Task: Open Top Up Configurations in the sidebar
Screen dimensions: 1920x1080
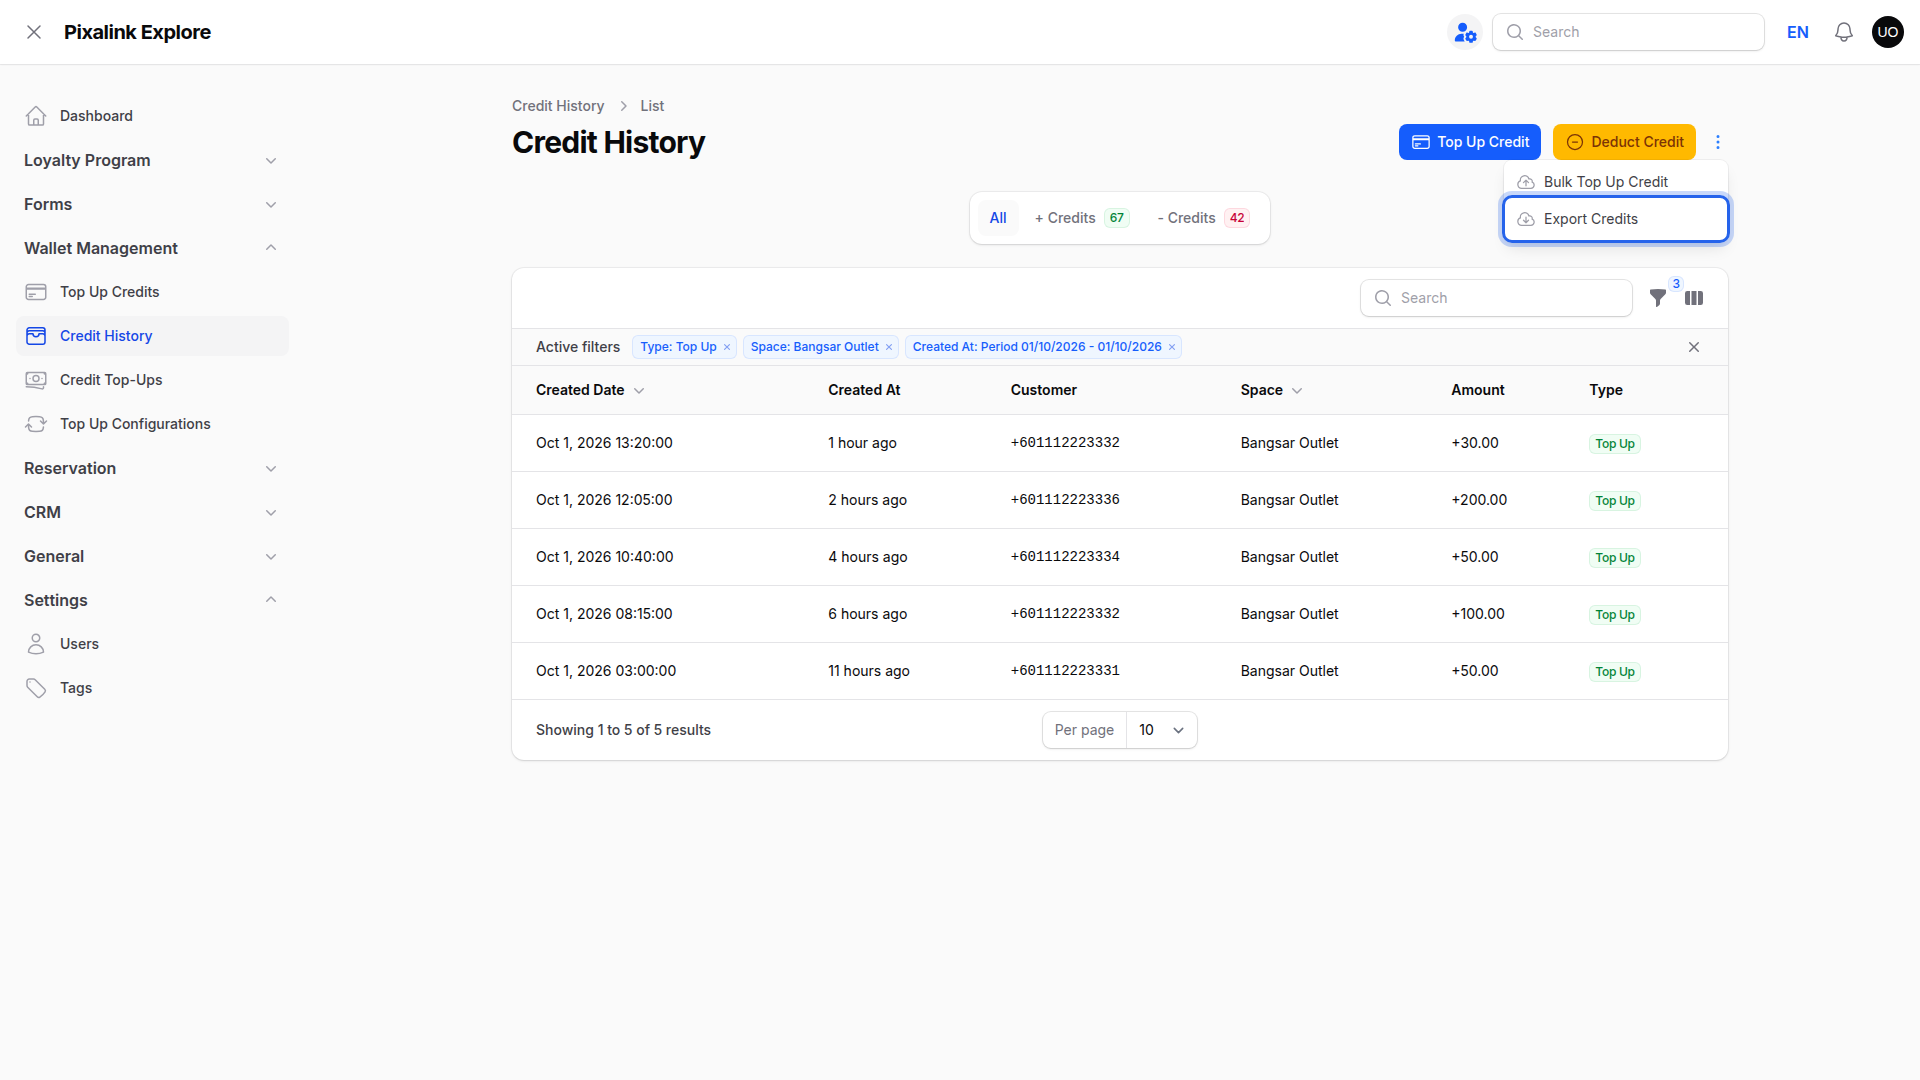Action: tap(152, 424)
